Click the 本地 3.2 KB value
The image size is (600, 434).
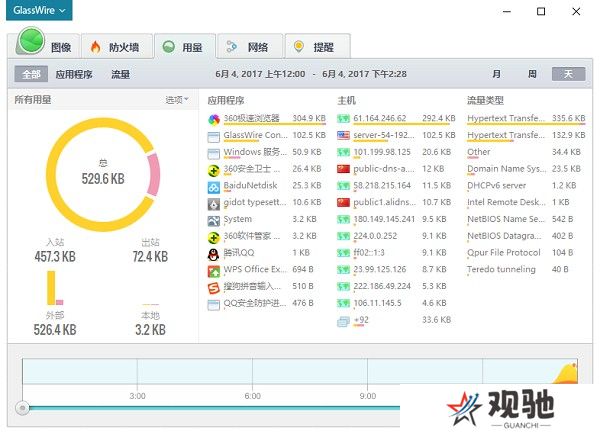pos(150,330)
